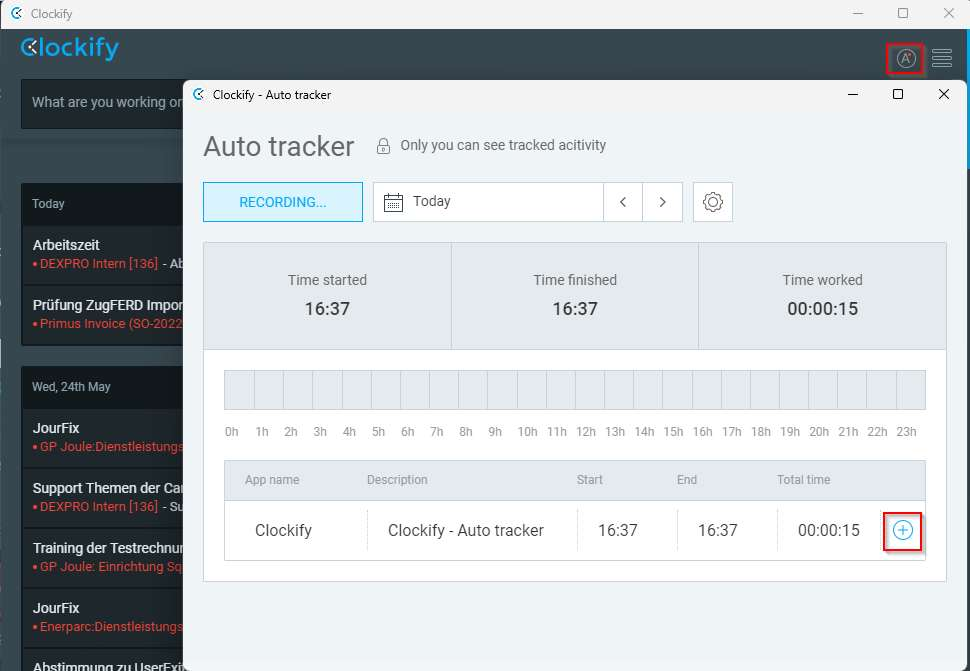
Task: Maximize the Auto tracker window
Action: [x=897, y=94]
